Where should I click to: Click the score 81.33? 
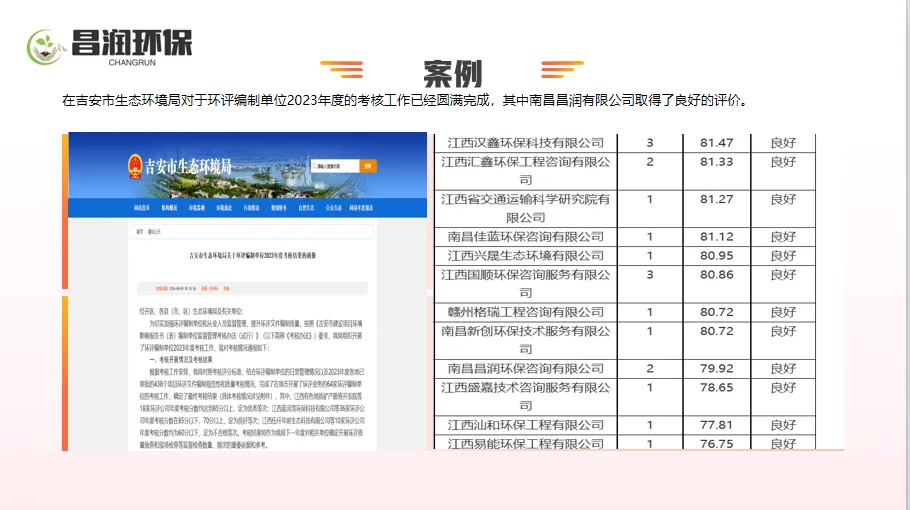point(716,162)
